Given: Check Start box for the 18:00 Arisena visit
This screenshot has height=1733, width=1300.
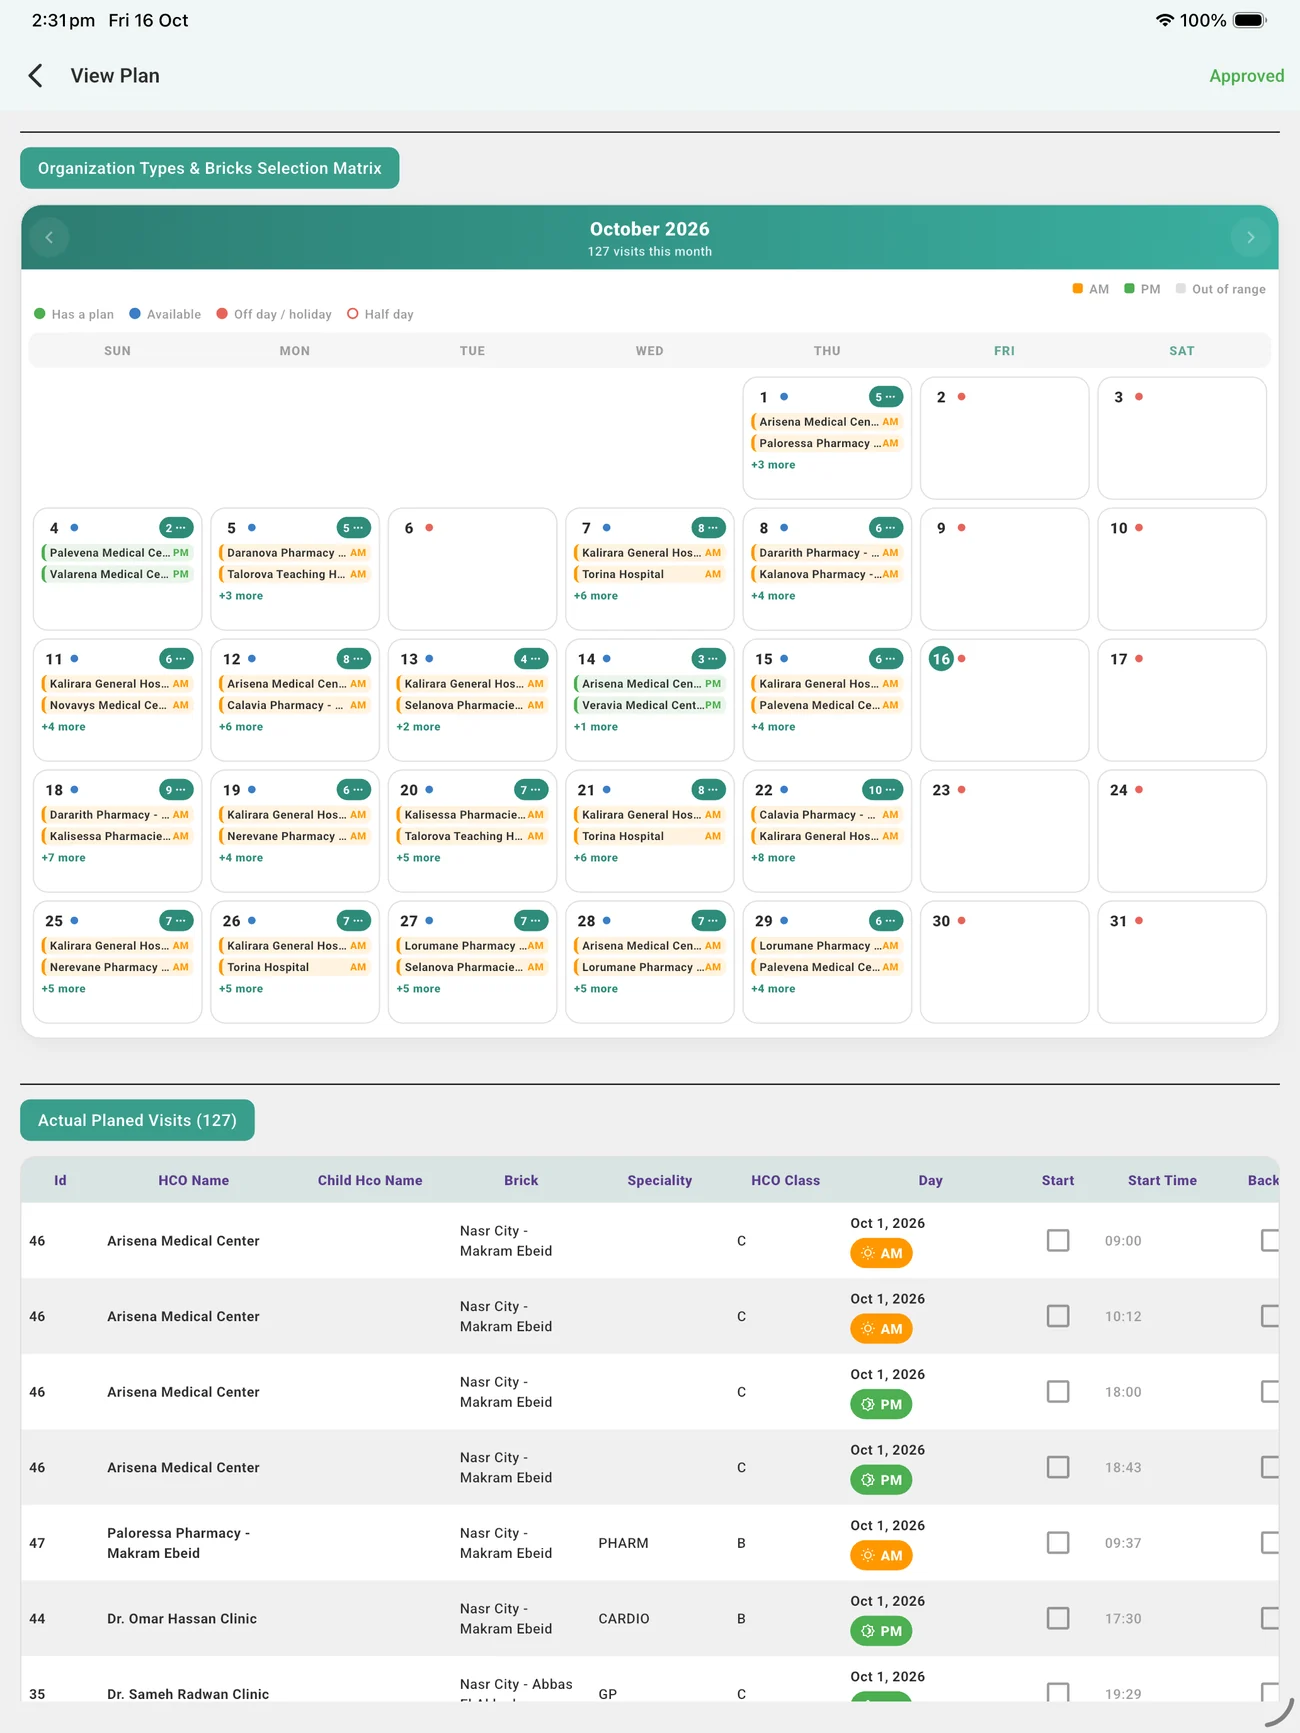Looking at the screenshot, I should tap(1058, 1391).
